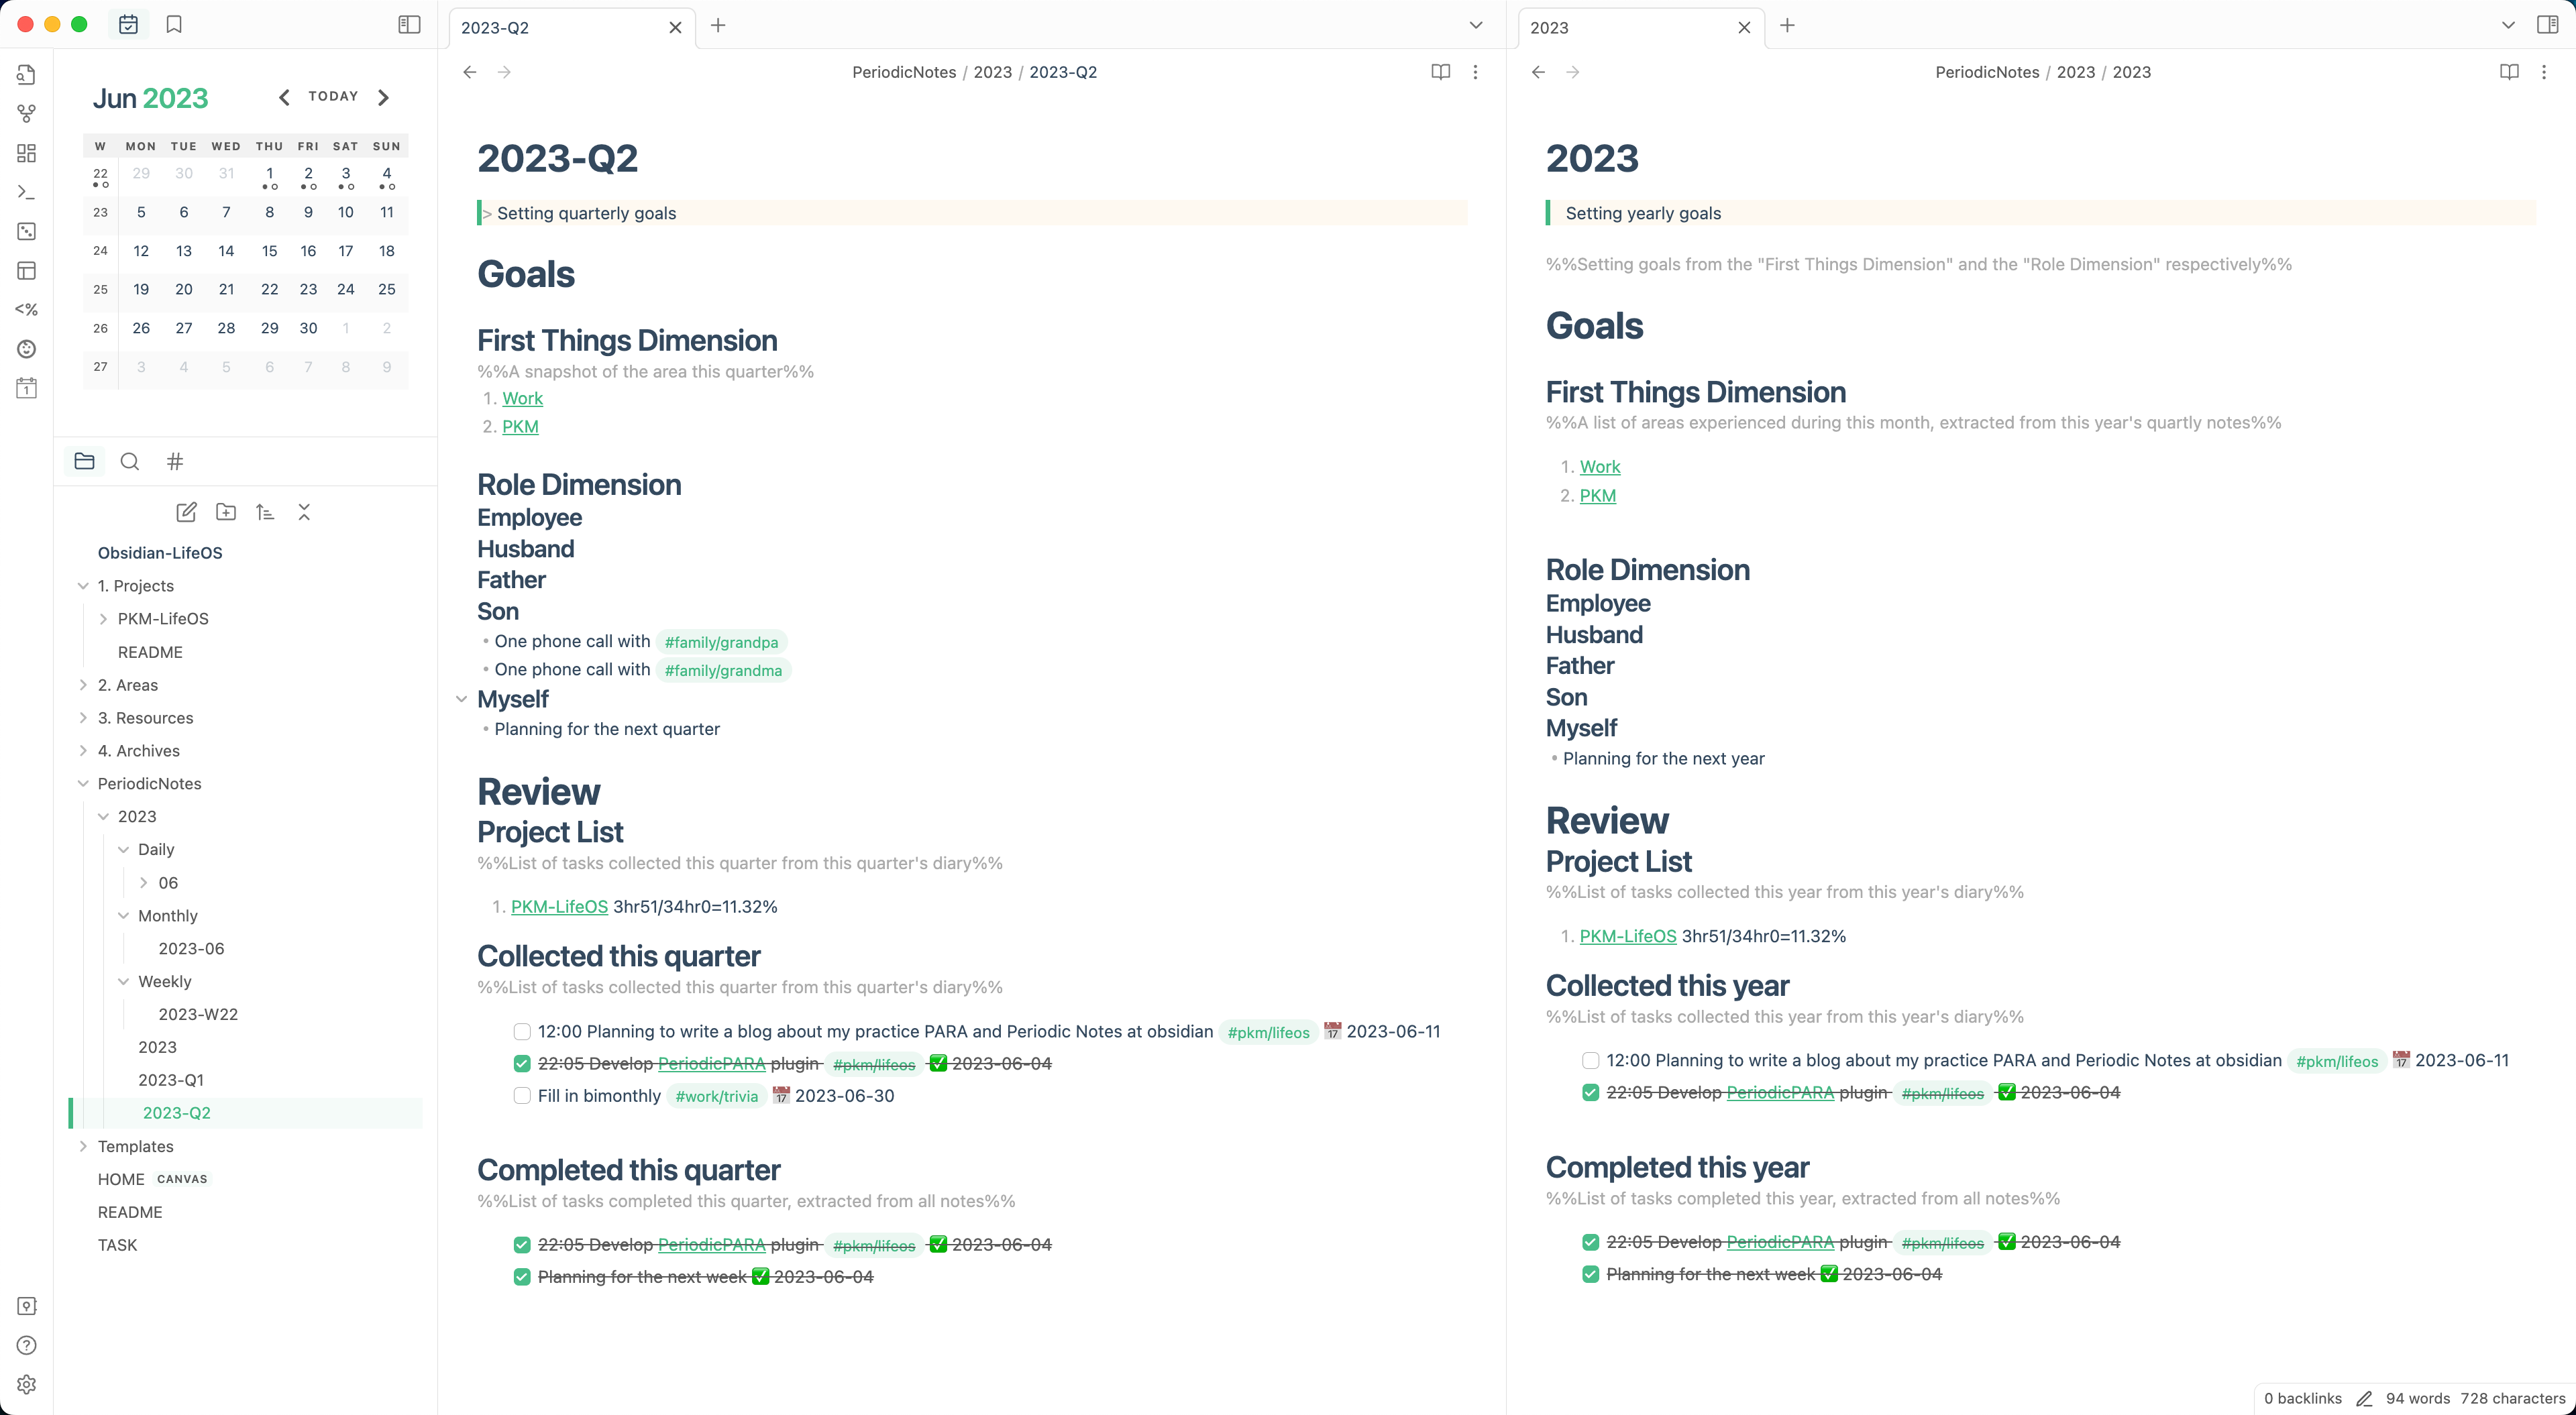Select June 15 in the calendar
This screenshot has width=2576, height=1415.
pyautogui.click(x=269, y=251)
